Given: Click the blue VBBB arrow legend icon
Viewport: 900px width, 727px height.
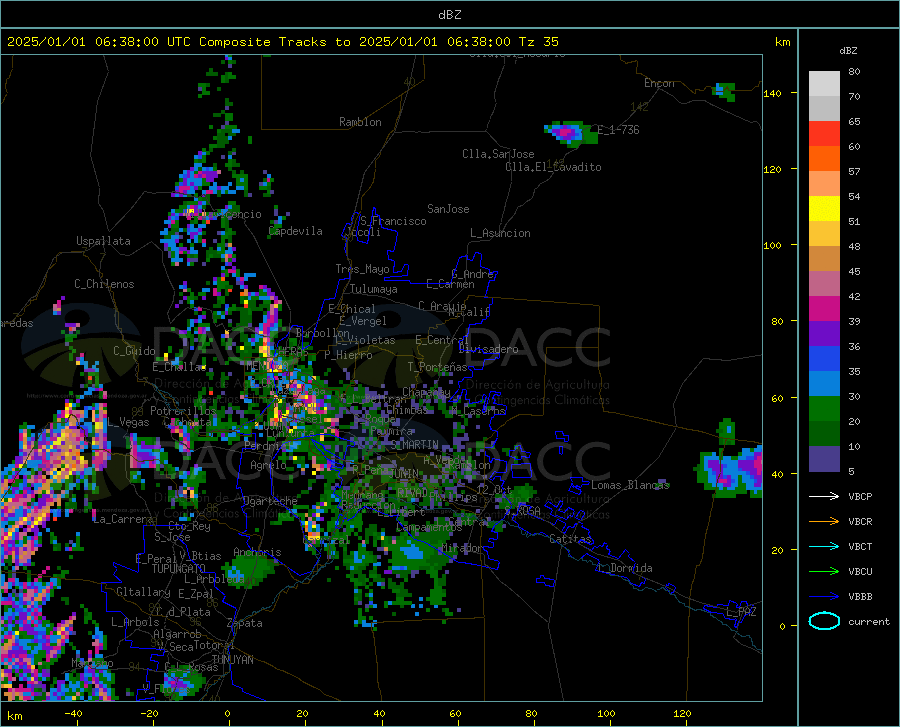Looking at the screenshot, I should point(824,596).
